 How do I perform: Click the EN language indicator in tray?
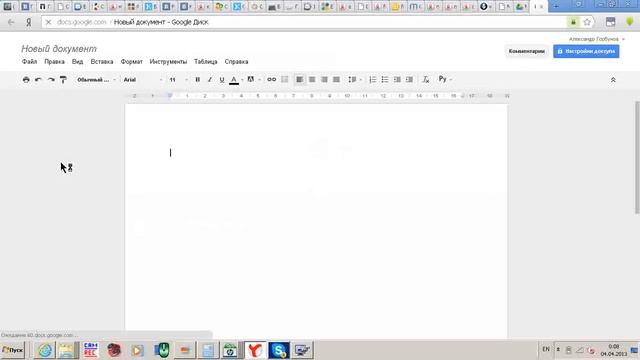click(546, 349)
